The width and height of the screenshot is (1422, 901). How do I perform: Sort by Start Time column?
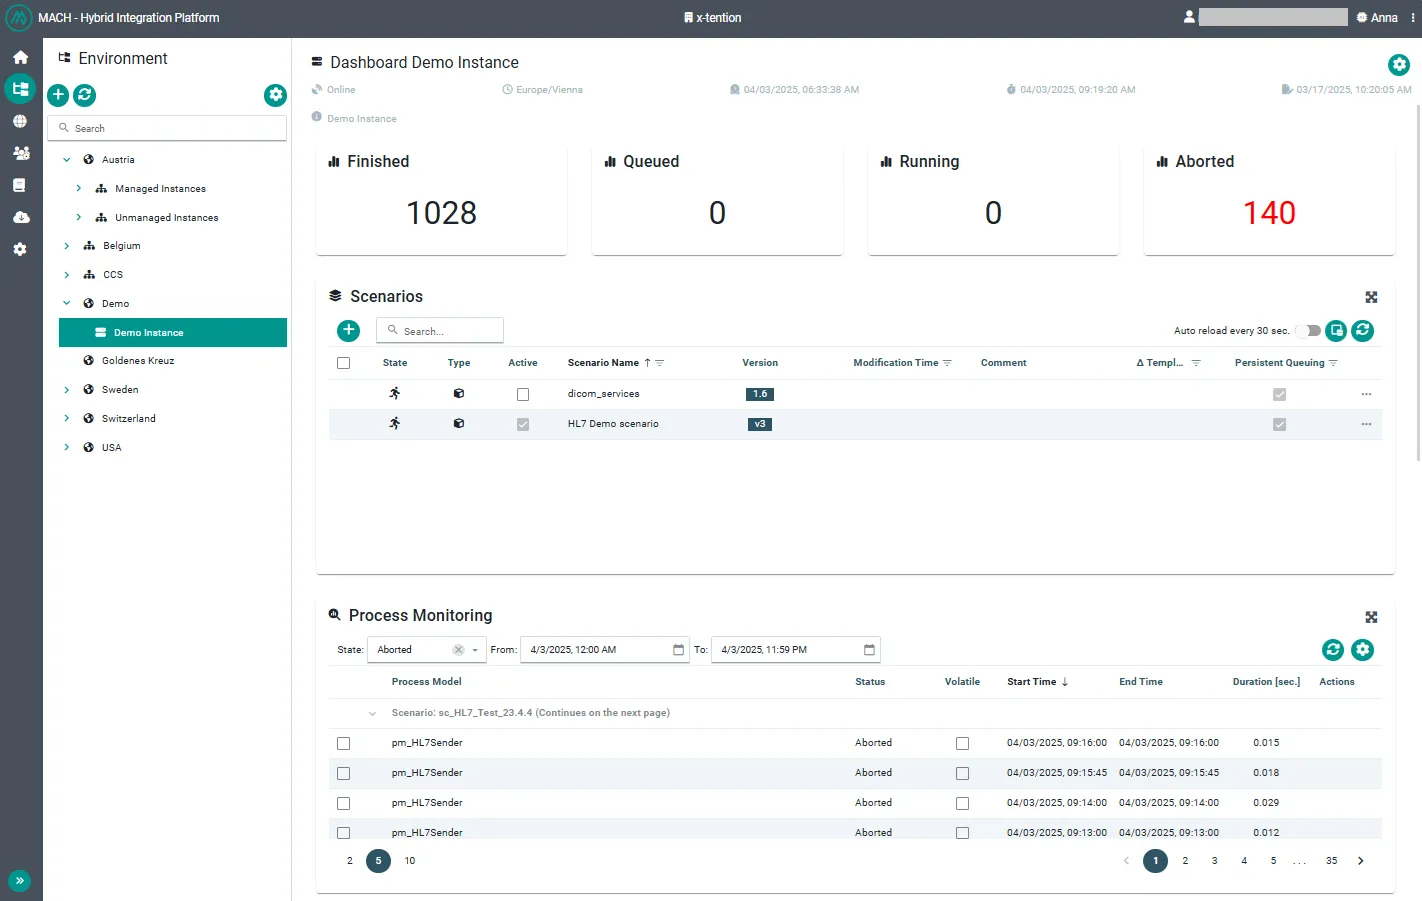pyautogui.click(x=1032, y=682)
